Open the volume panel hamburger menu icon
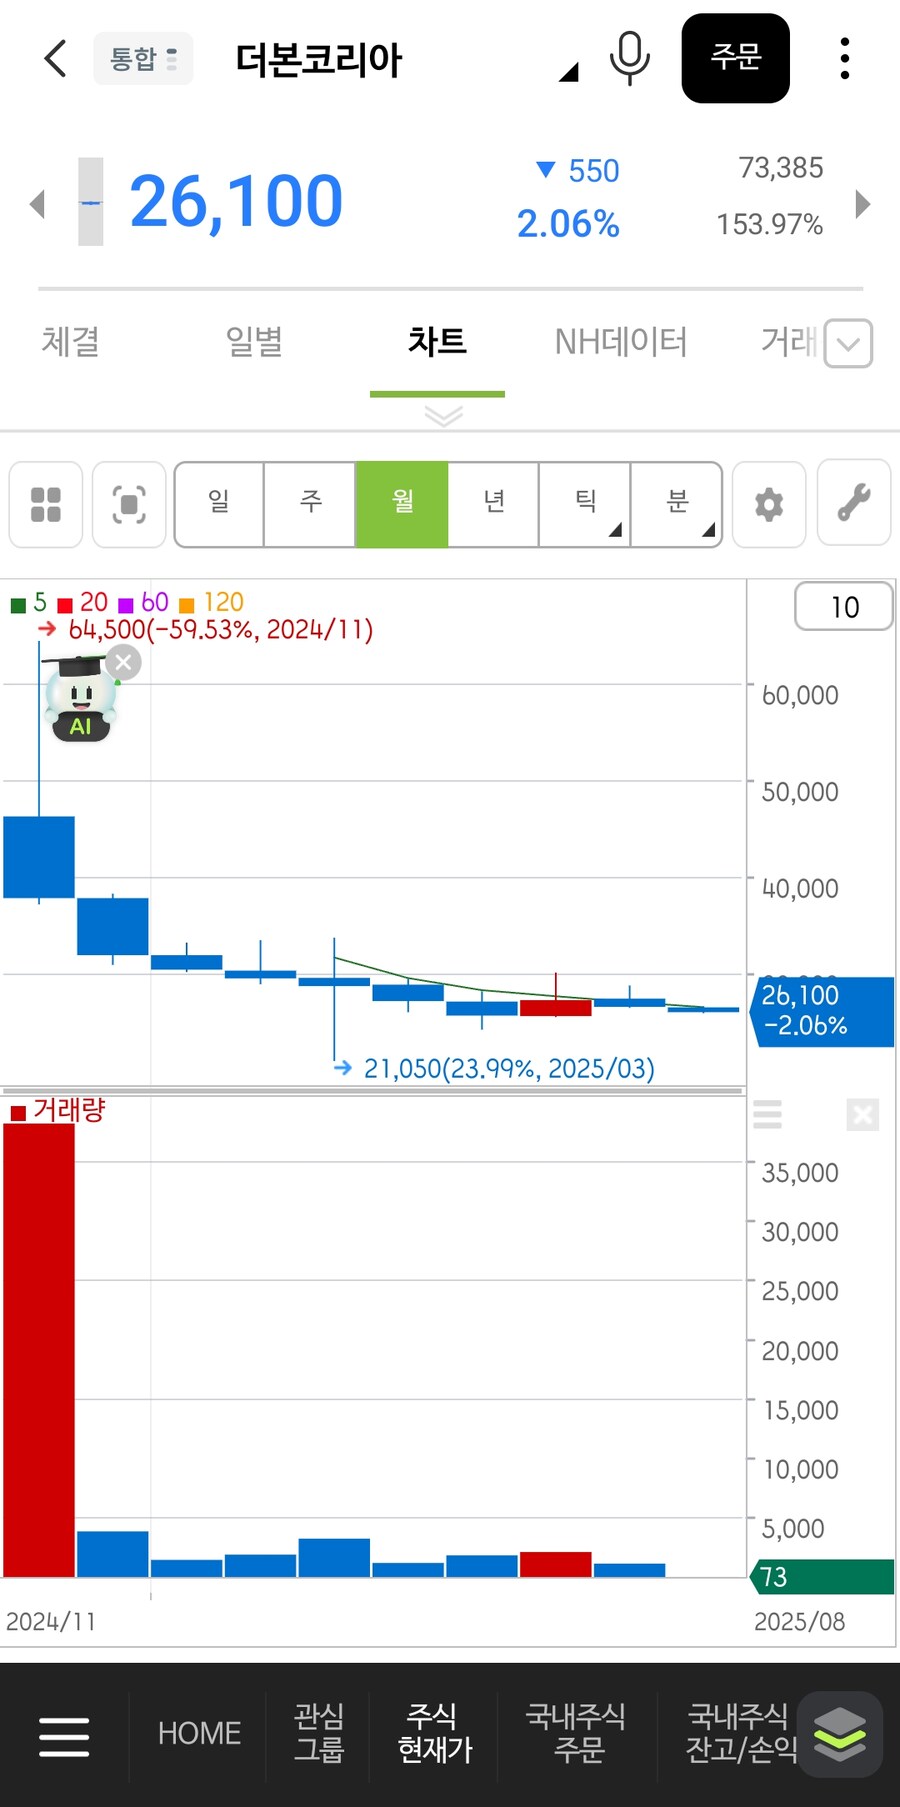Screen dimensions: 900x1807 pos(767,1114)
